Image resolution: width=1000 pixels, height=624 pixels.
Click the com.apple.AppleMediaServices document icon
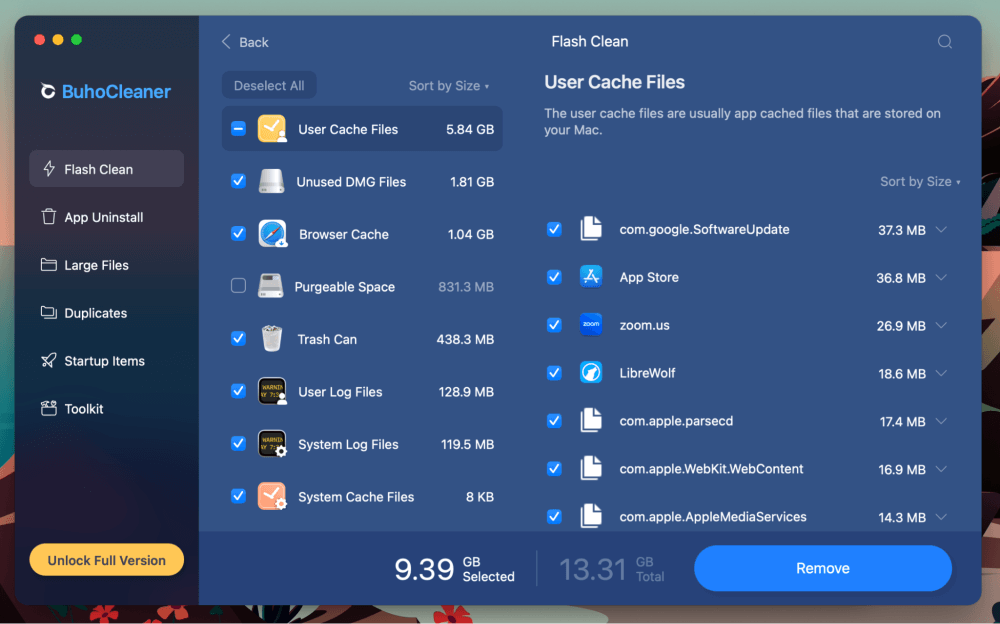point(591,516)
